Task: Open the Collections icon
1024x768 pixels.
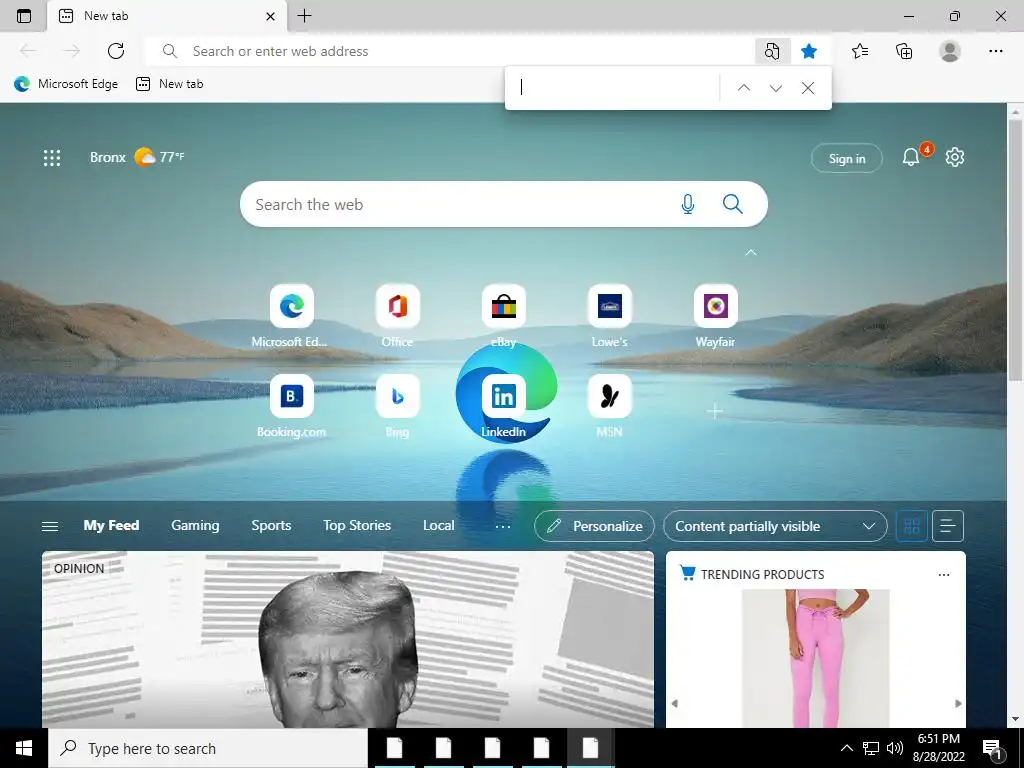Action: (x=904, y=51)
